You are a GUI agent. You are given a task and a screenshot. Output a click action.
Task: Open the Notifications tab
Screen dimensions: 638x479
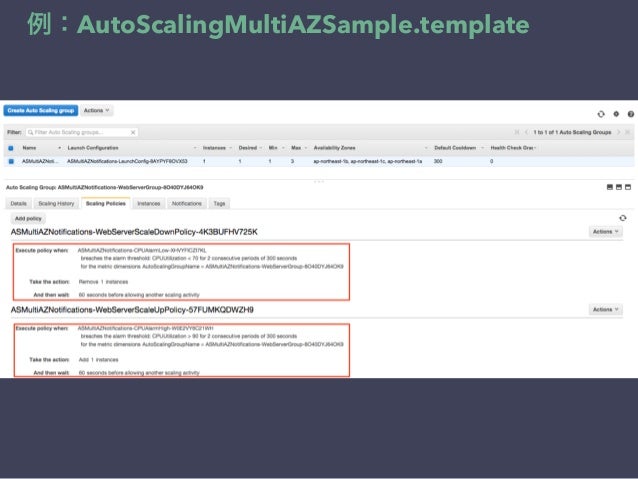click(x=187, y=203)
